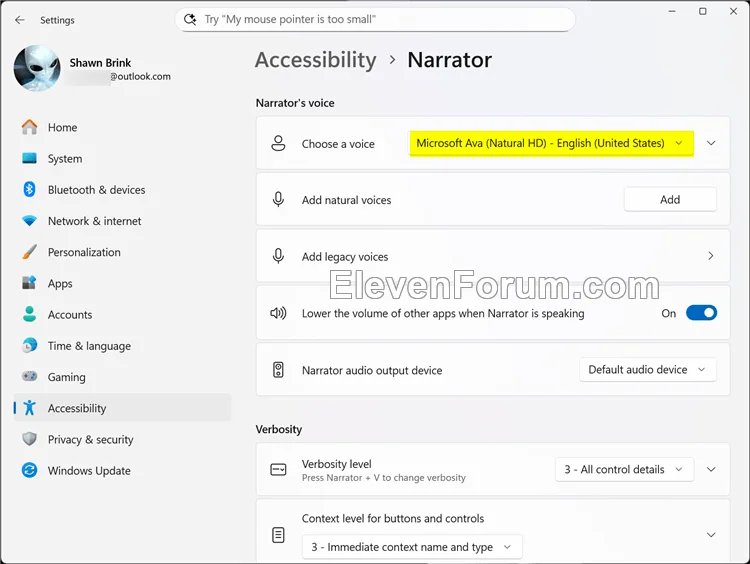
Task: Click the Add legacy voices row
Action: pos(493,256)
